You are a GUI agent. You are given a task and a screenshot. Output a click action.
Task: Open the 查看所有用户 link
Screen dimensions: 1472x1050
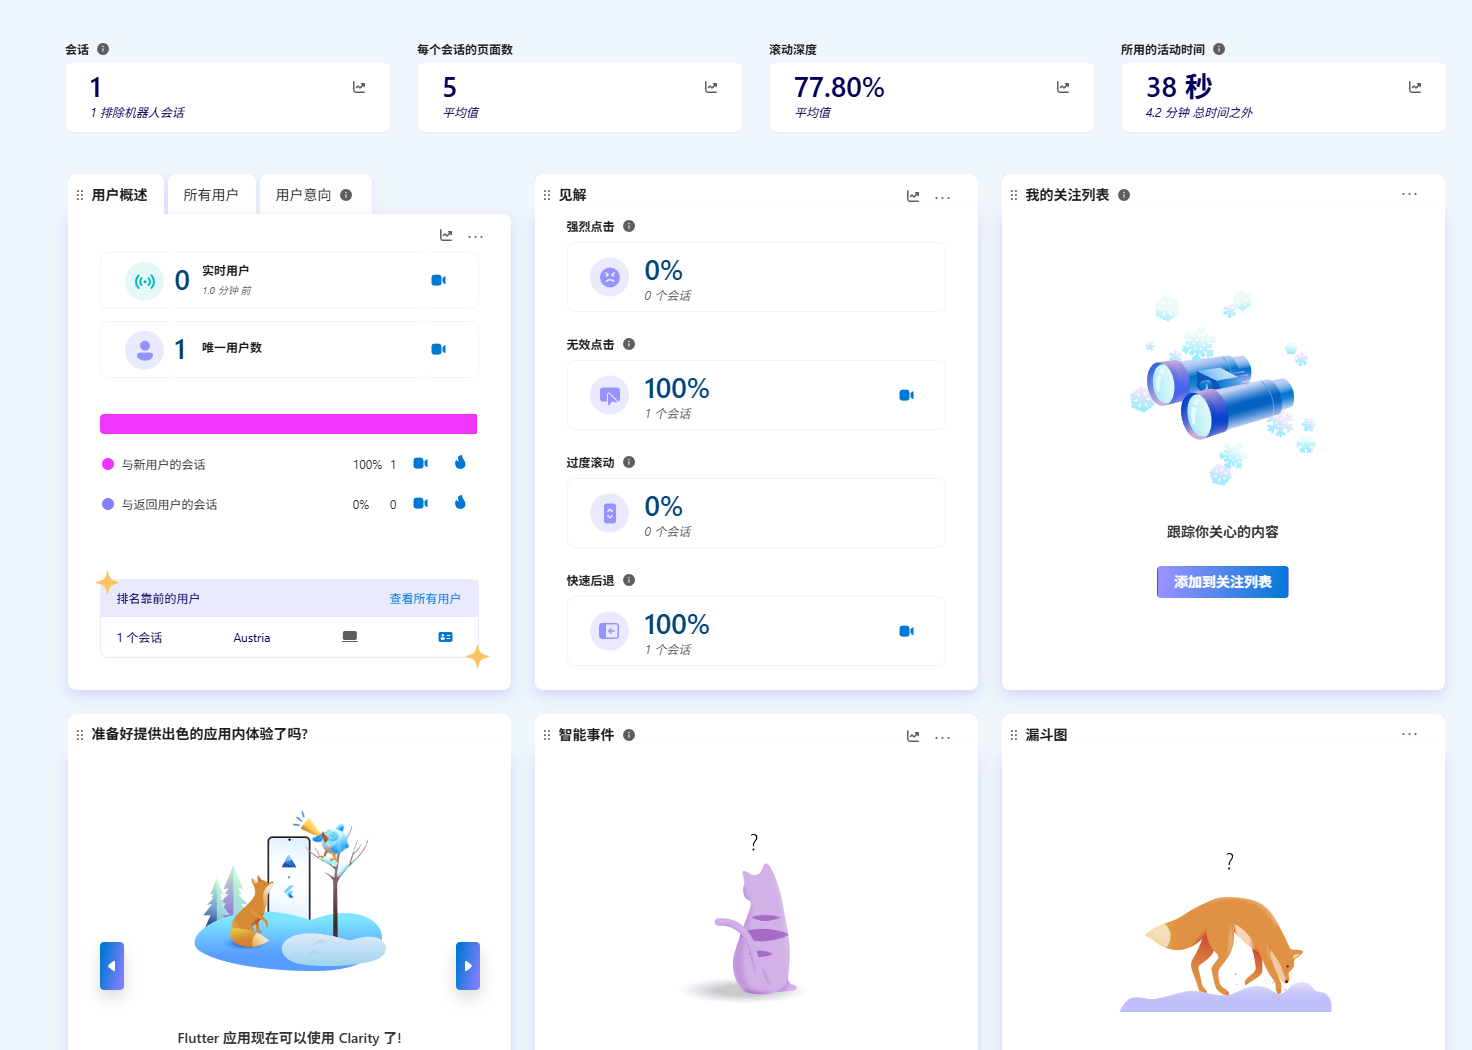(425, 599)
